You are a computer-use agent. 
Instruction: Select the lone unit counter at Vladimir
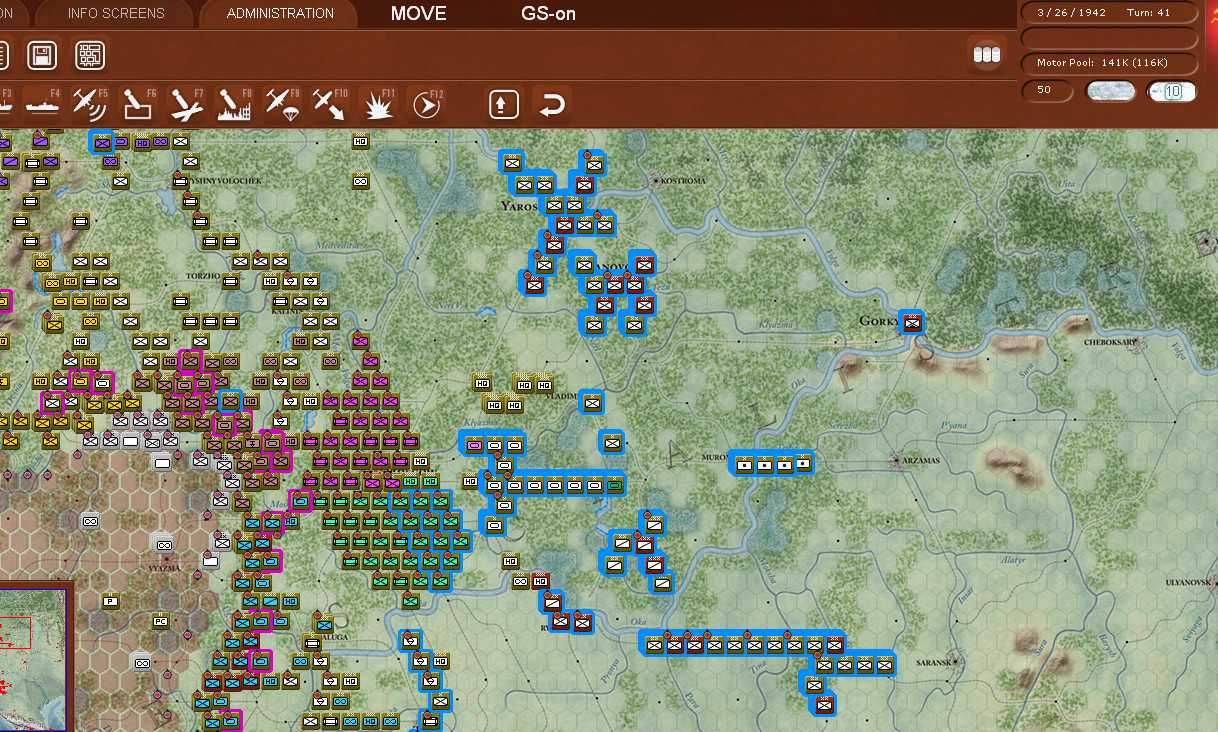pos(593,402)
